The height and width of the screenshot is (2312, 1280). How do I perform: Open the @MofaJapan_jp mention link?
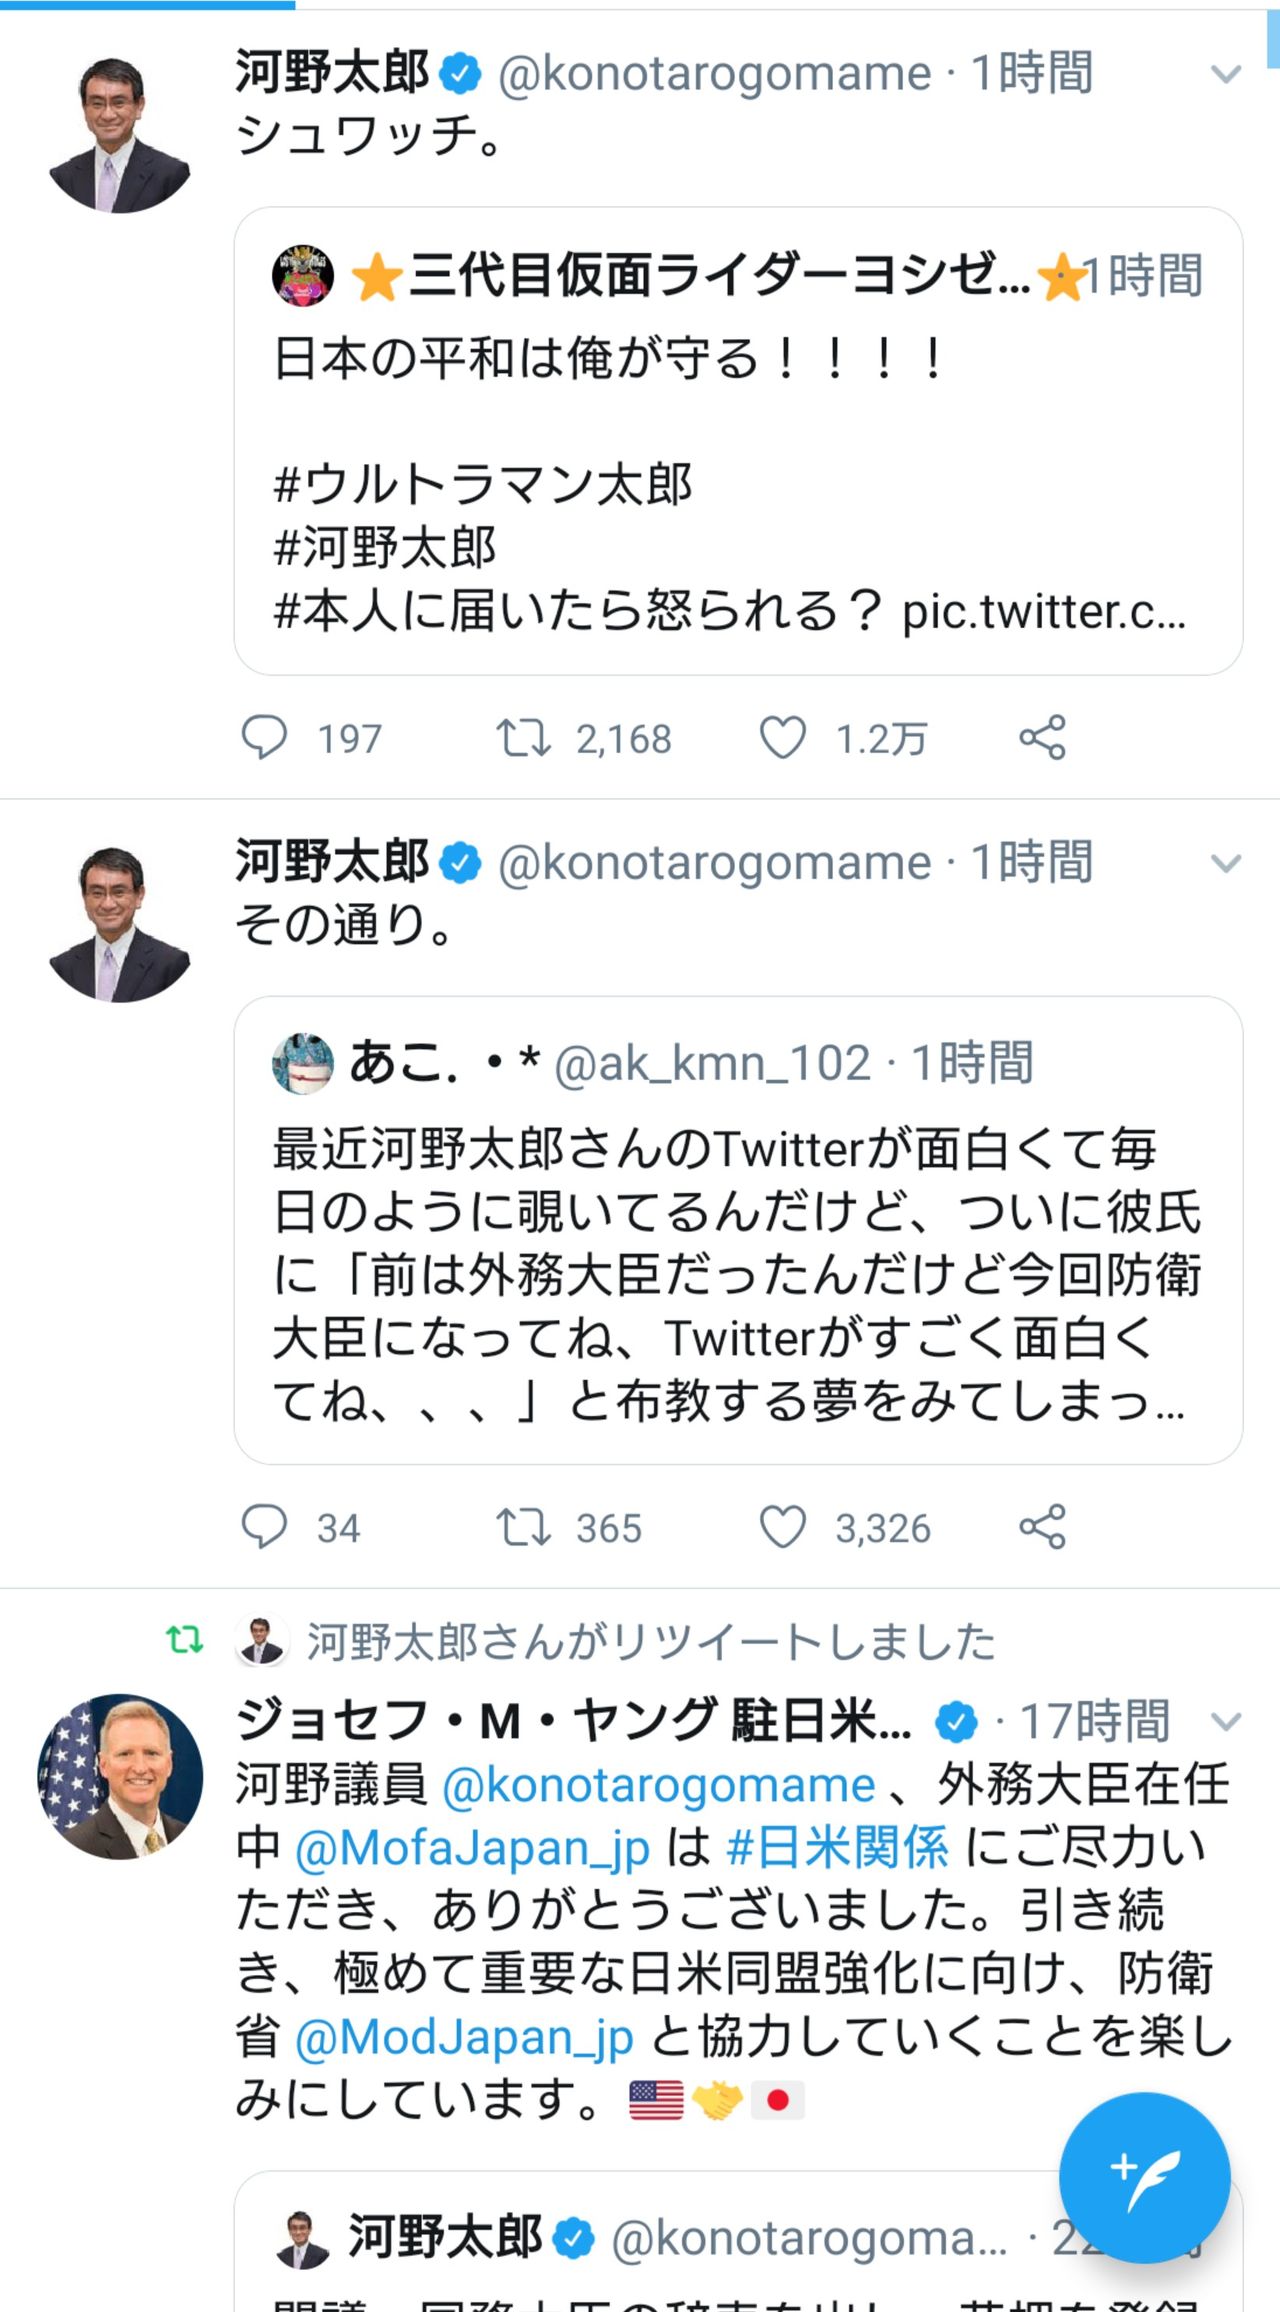[472, 1848]
